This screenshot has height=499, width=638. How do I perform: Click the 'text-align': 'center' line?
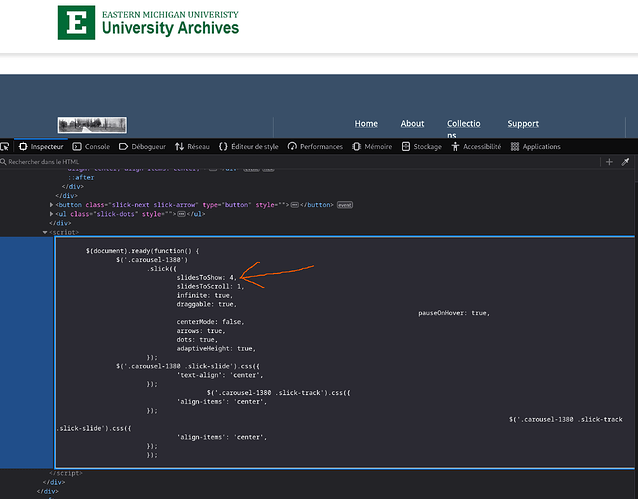point(220,375)
